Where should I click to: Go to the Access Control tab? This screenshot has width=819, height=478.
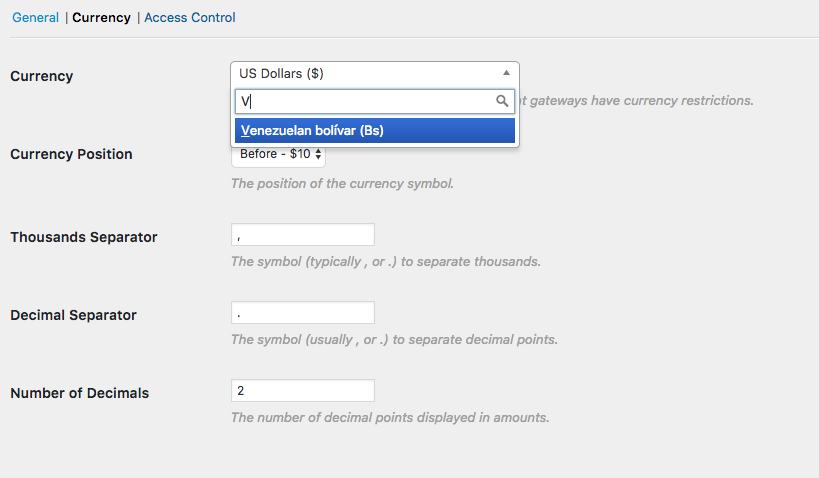190,17
